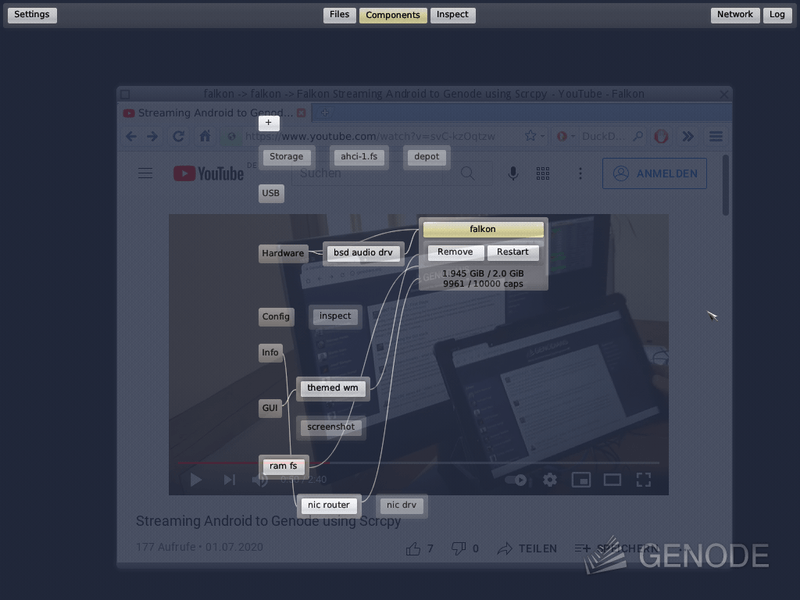800x600 pixels.
Task: Click the YouTube logo
Action: point(209,174)
